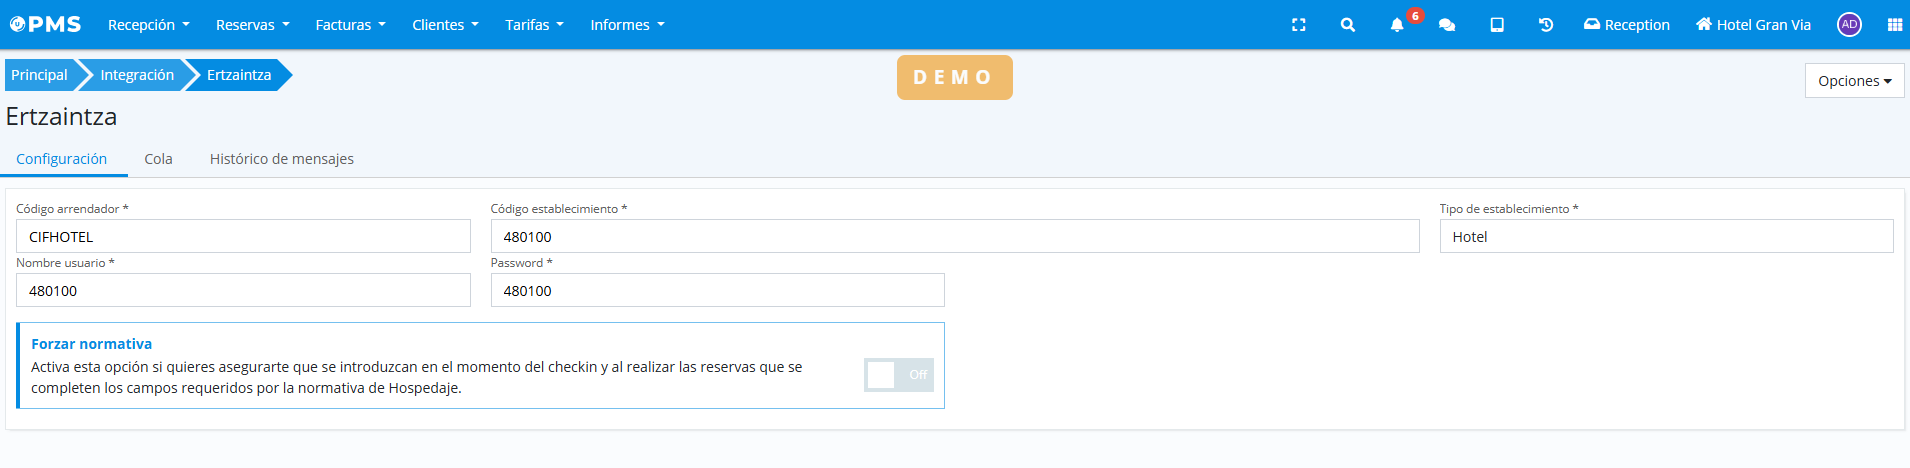Enable the Forzar normativa switch
The width and height of the screenshot is (1910, 468).
(x=898, y=375)
